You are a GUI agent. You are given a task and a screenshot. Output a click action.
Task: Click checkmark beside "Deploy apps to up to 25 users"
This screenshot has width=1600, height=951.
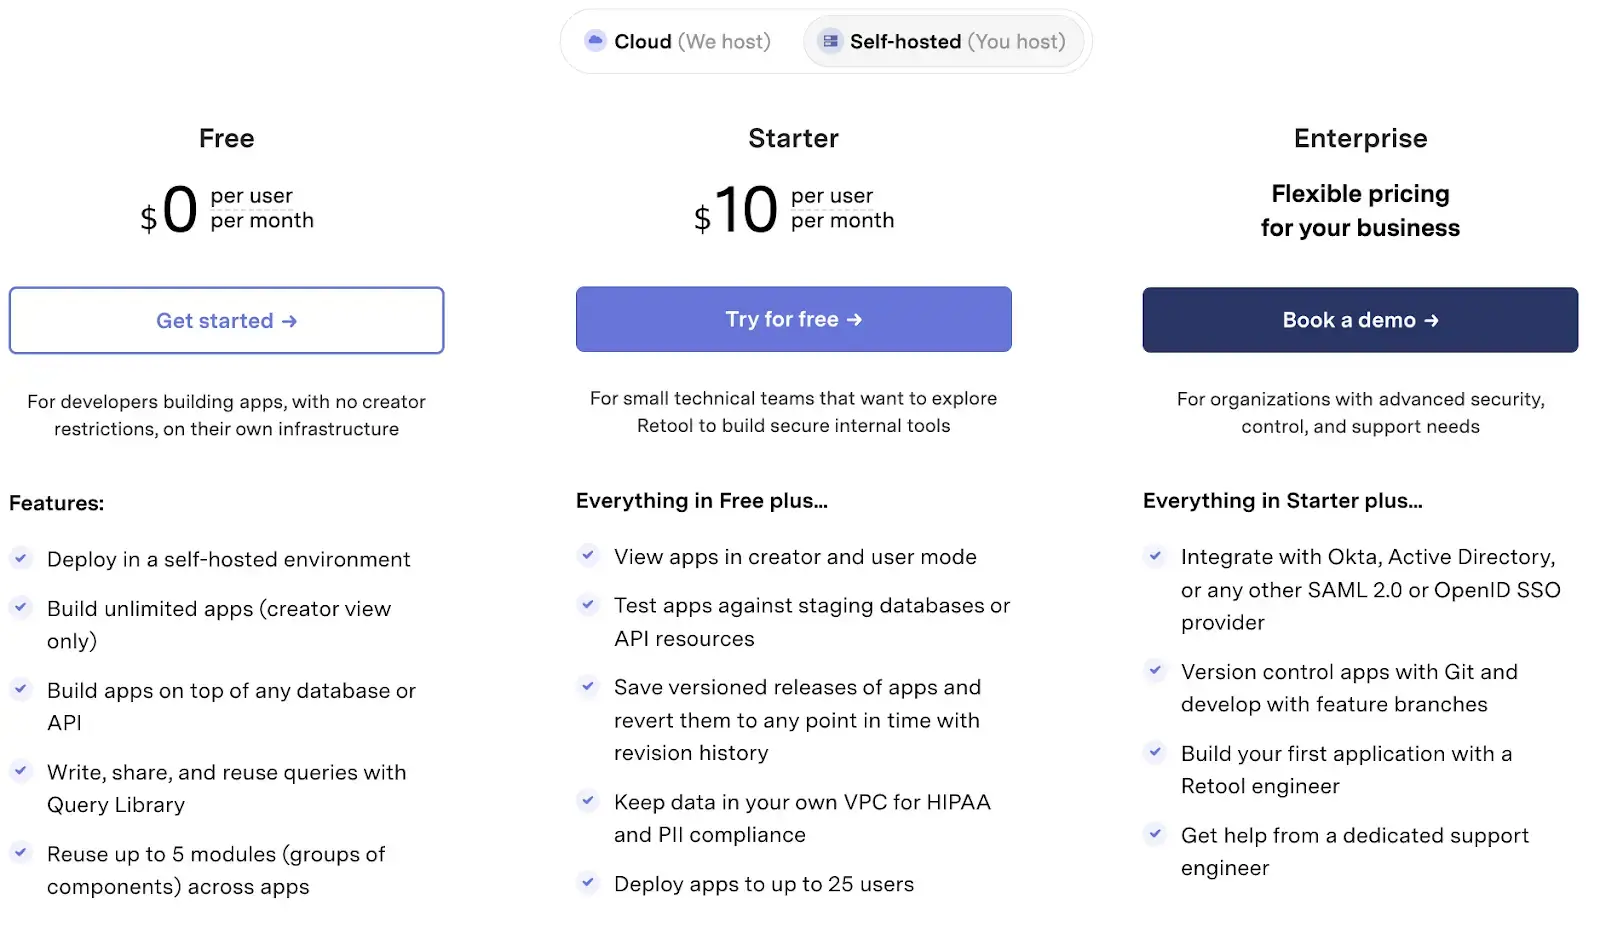pyautogui.click(x=588, y=882)
